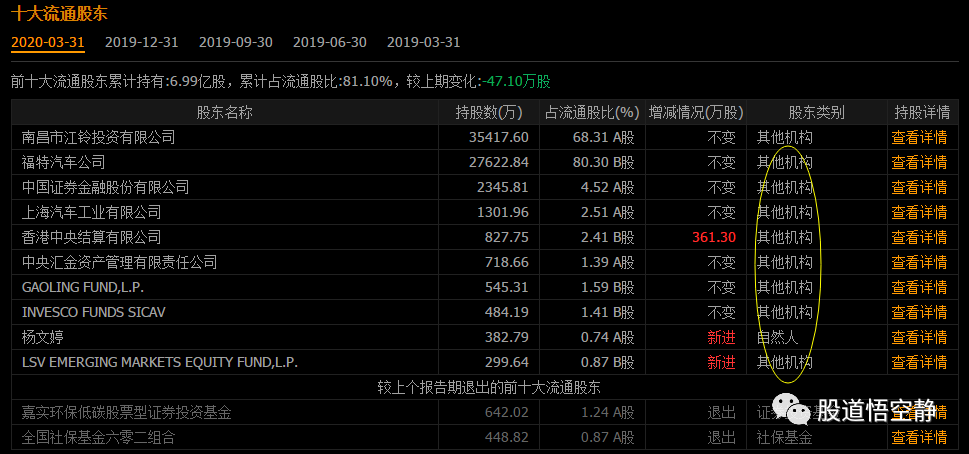Select shareholder 南昌市江铃投资有限公司
This screenshot has height=454, width=969.
(x=98, y=137)
